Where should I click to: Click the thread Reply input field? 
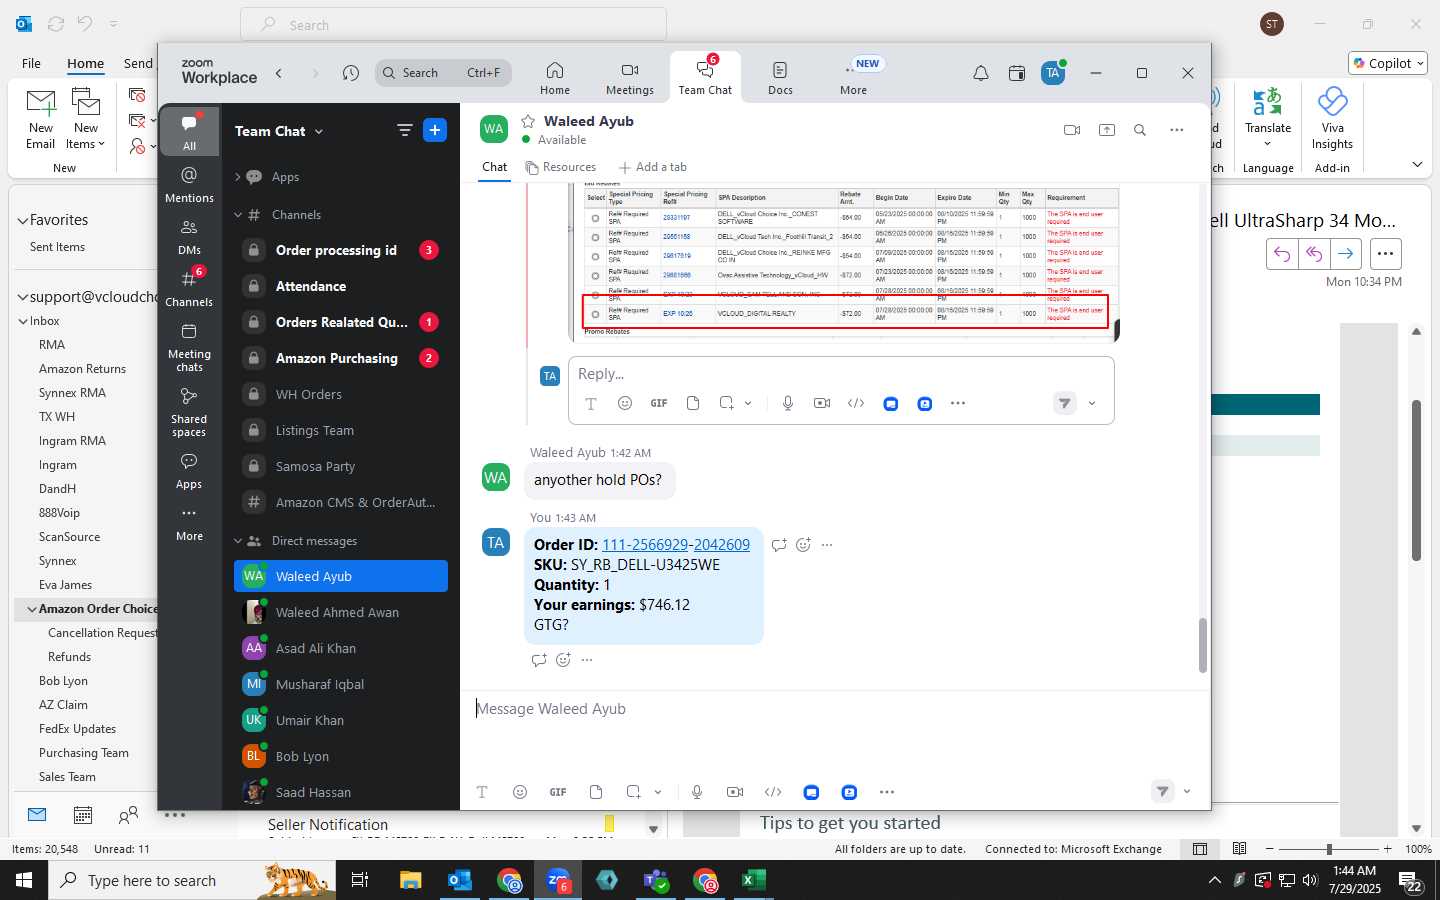coord(841,374)
